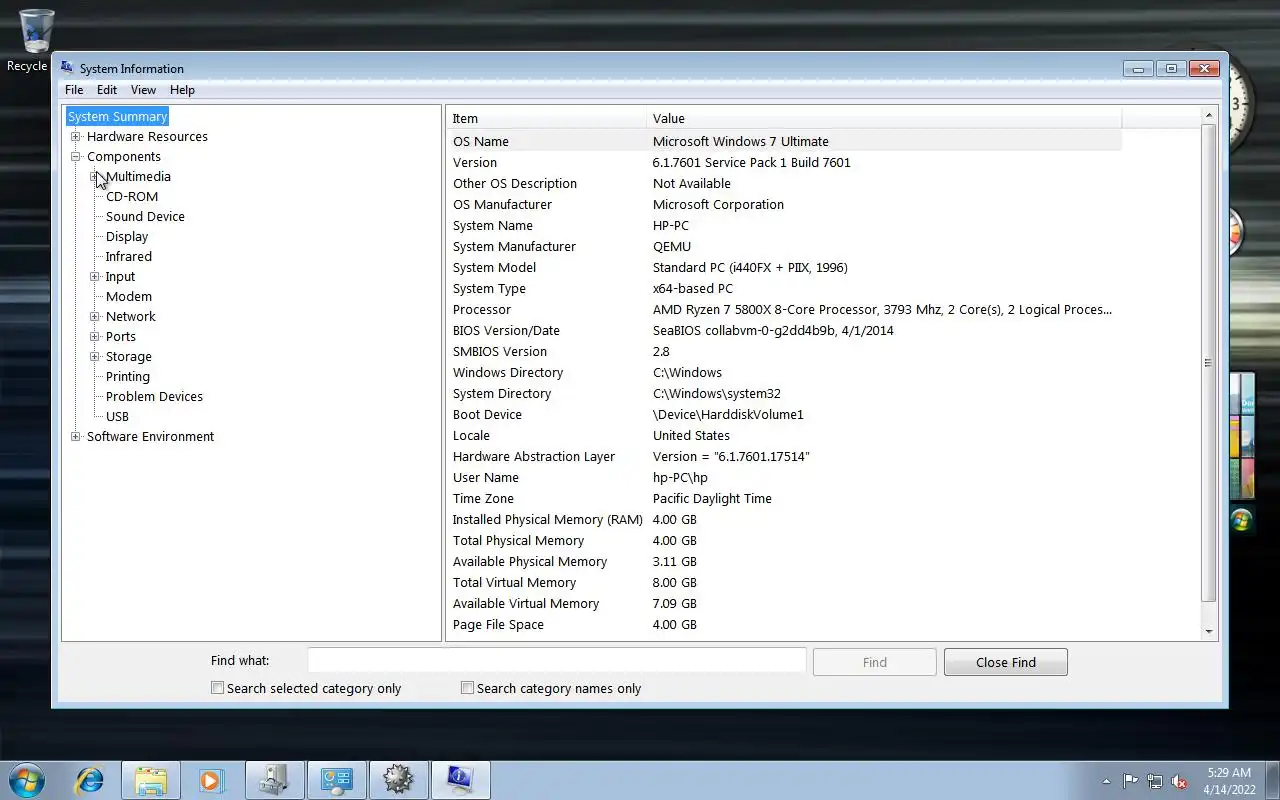Expand the Ports node
Image resolution: width=1280 pixels, height=800 pixels.
[x=94, y=336]
